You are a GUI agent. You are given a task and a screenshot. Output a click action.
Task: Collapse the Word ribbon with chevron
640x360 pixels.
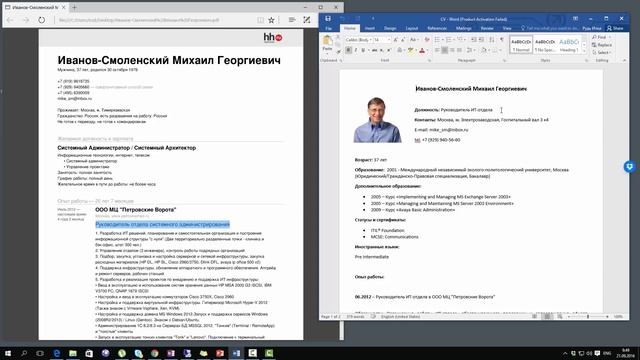click(x=624, y=60)
